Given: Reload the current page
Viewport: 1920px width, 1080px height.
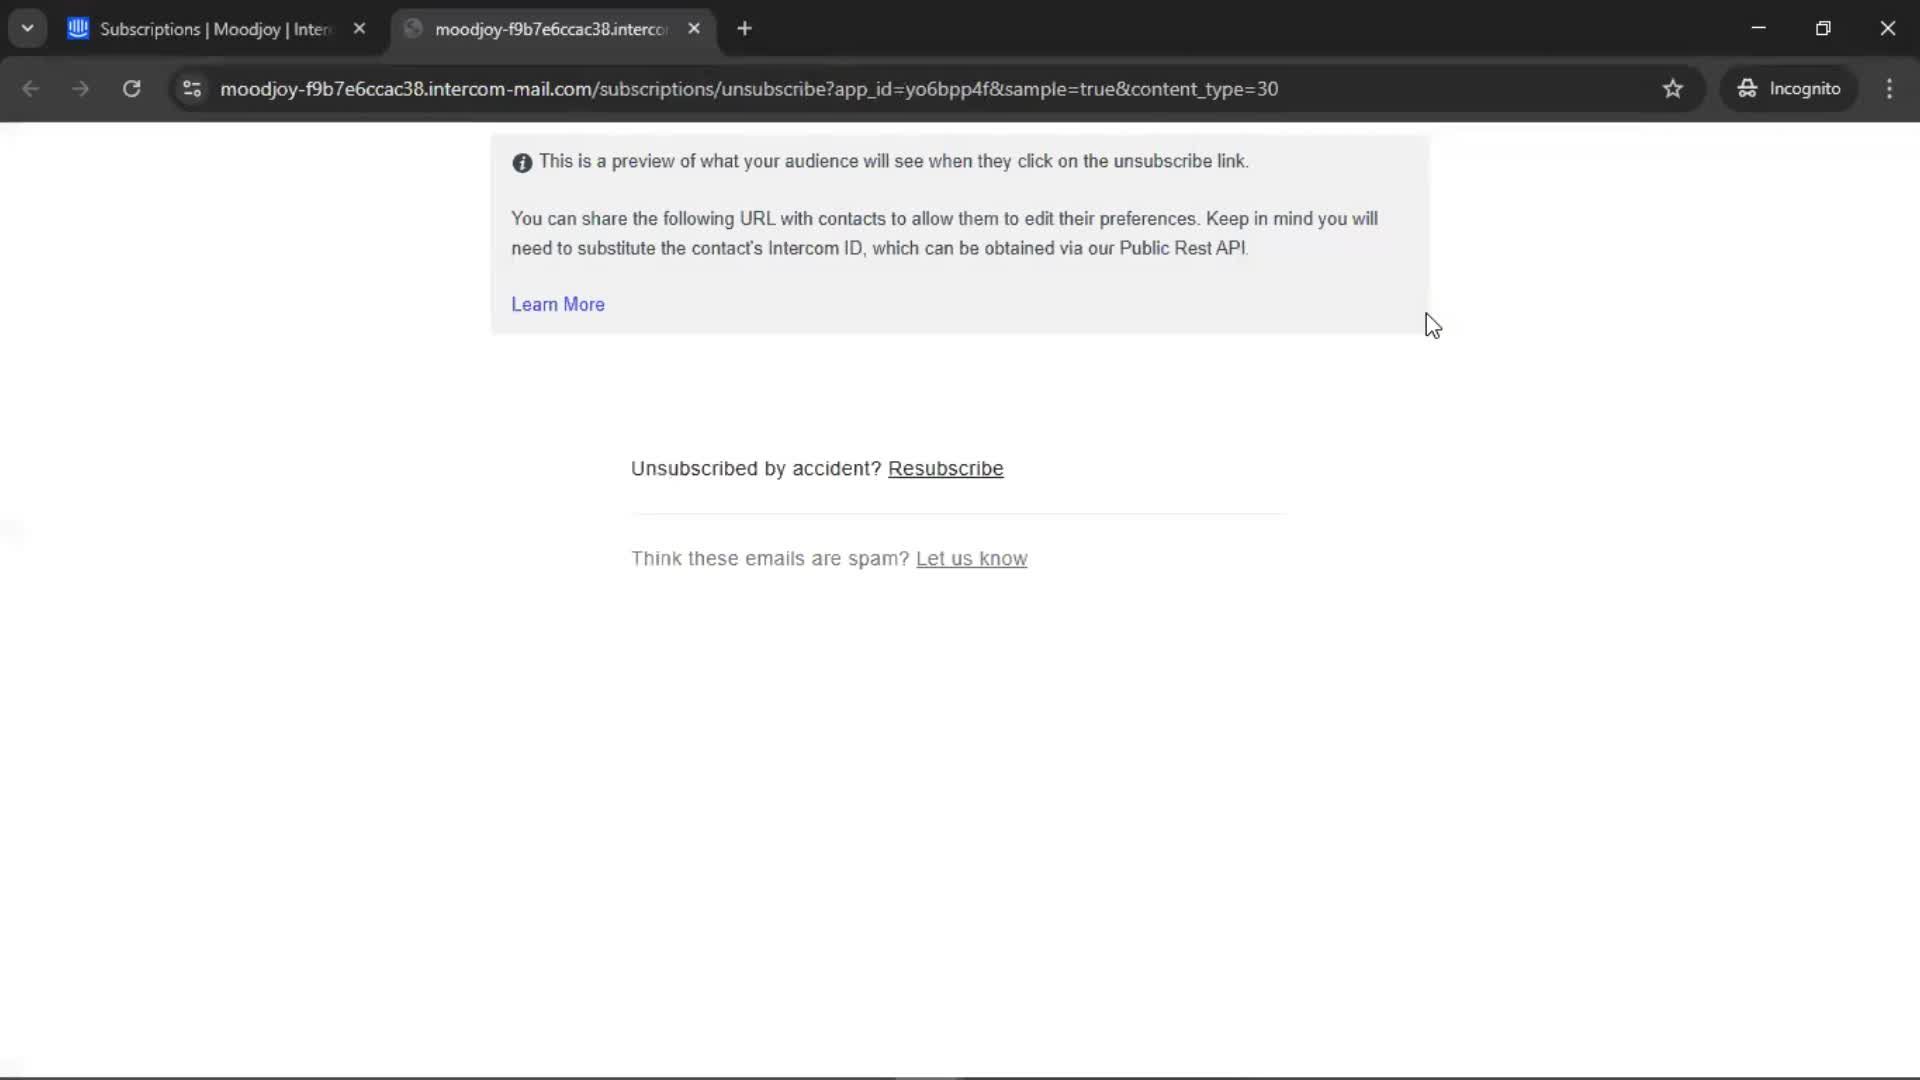Looking at the screenshot, I should [x=131, y=89].
